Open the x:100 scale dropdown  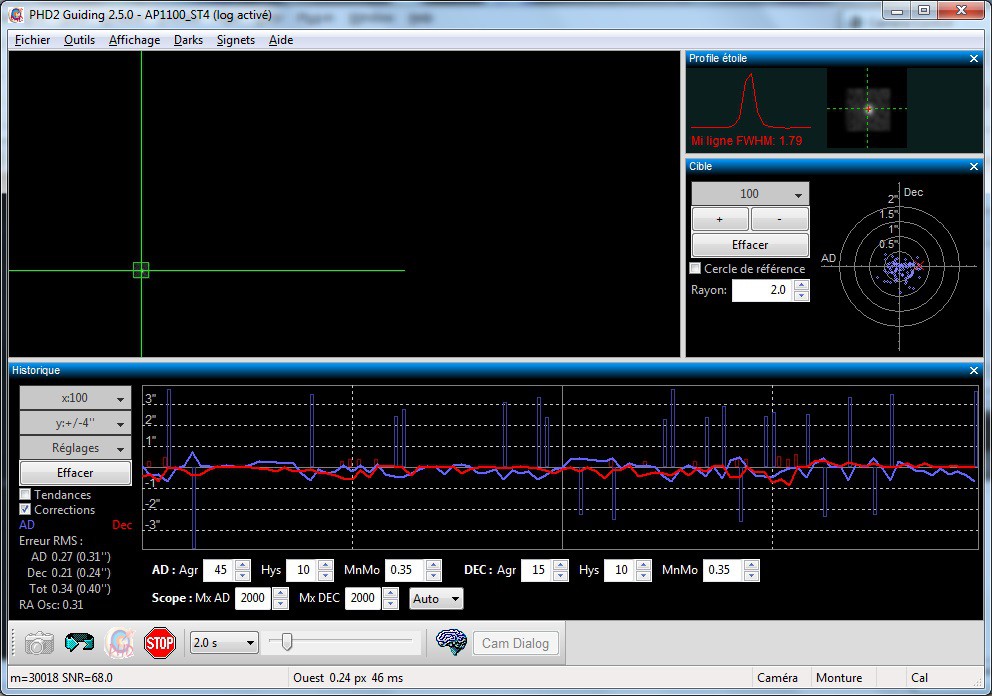75,398
